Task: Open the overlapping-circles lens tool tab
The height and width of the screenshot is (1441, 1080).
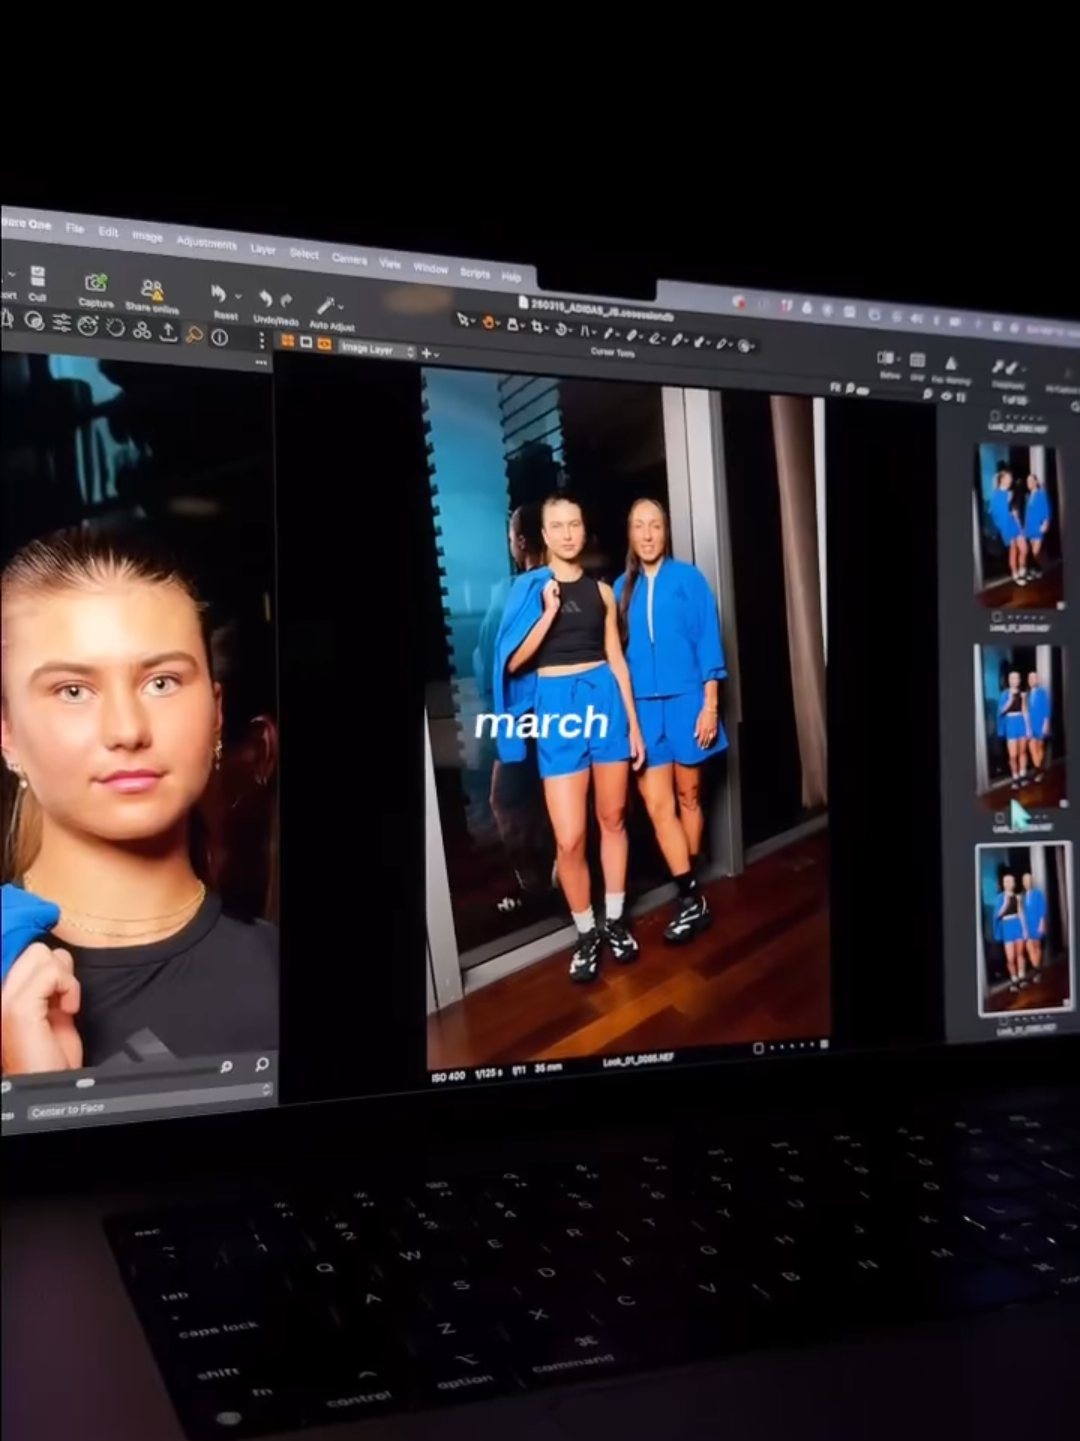Action: point(34,321)
